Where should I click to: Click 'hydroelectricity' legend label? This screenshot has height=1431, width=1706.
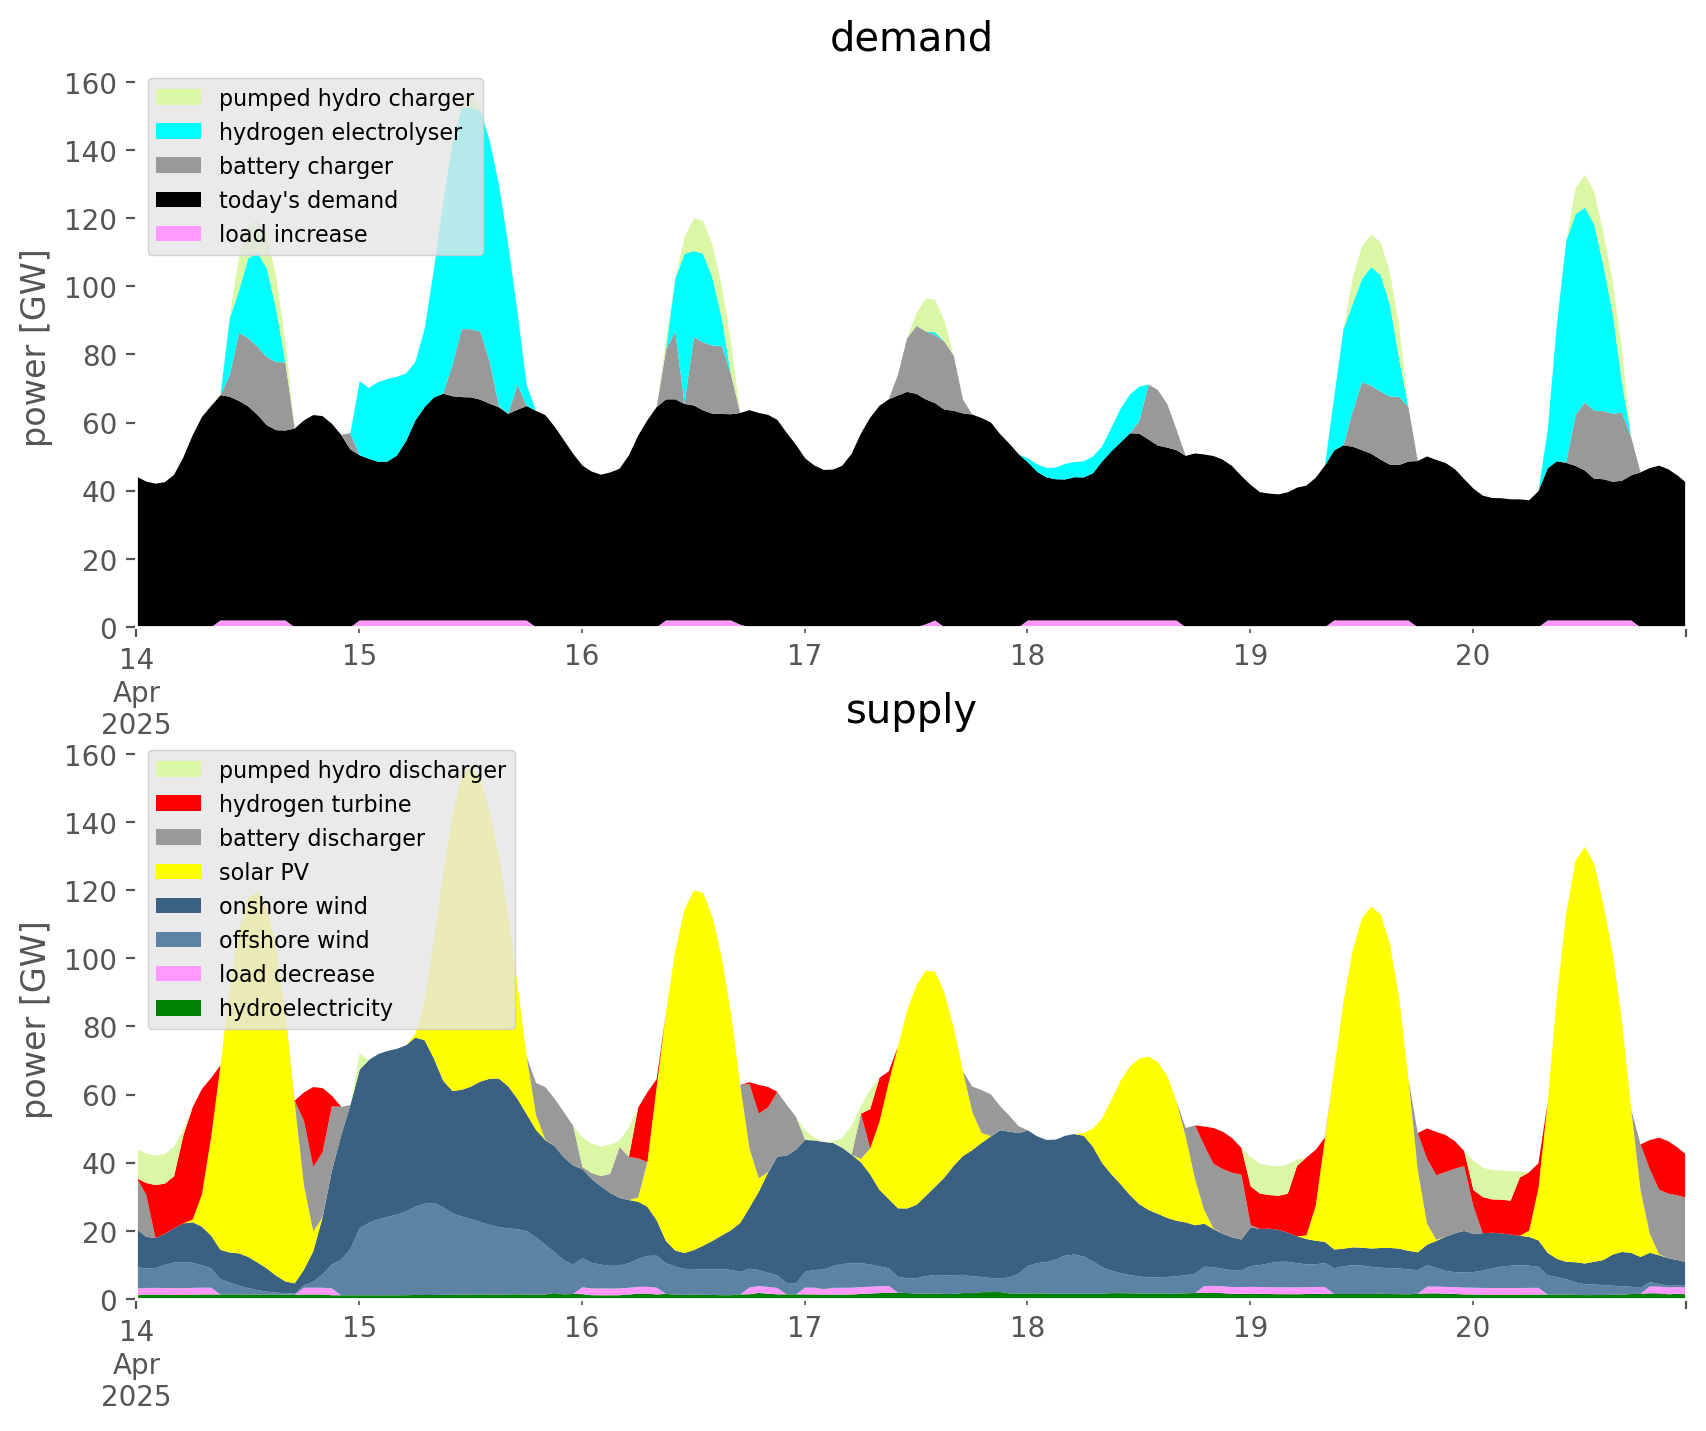(x=306, y=1008)
